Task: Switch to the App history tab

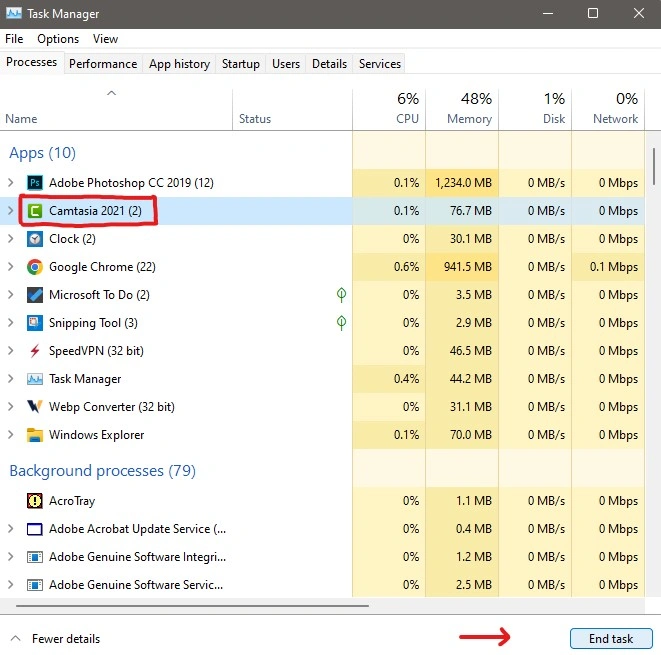Action: pyautogui.click(x=179, y=64)
